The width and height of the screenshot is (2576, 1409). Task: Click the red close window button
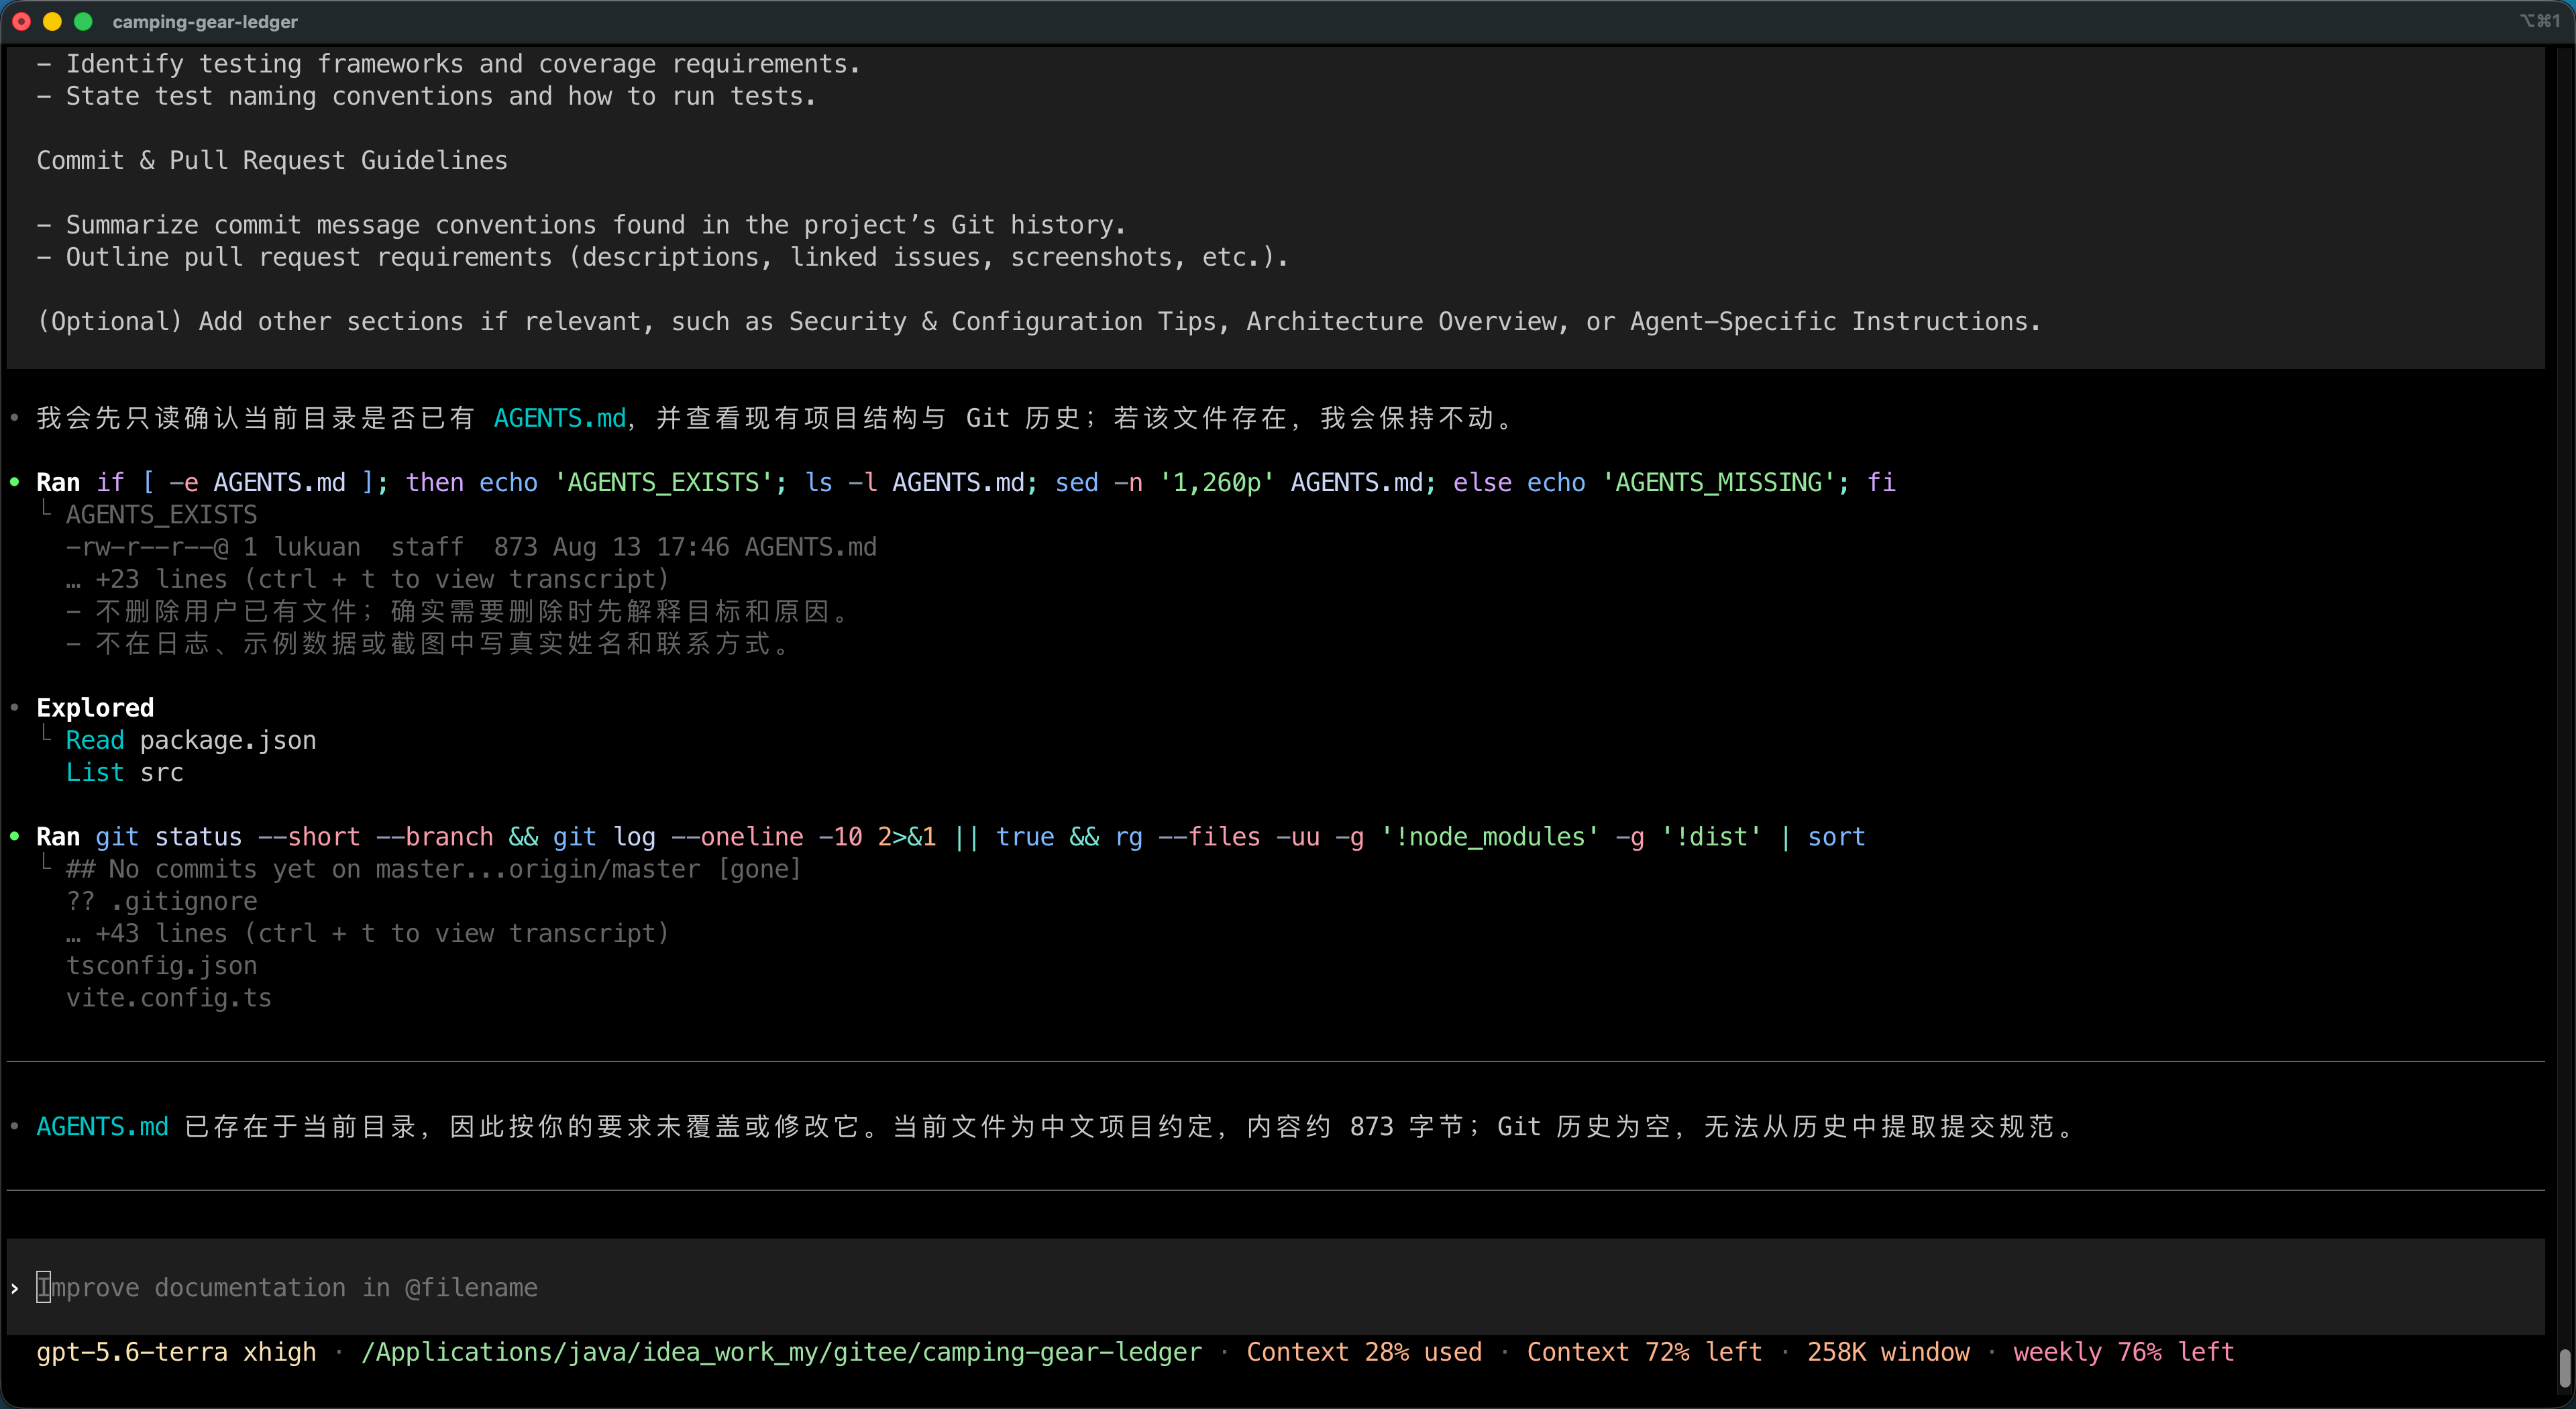pyautogui.click(x=21, y=21)
